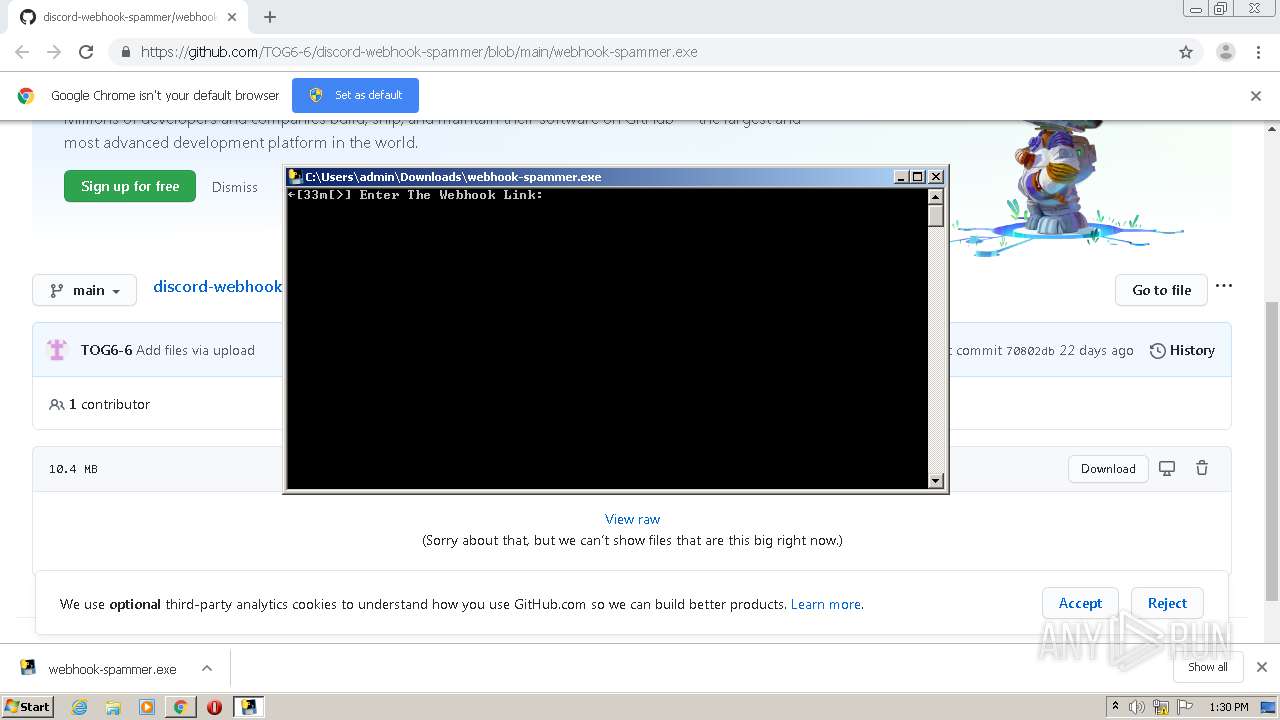This screenshot has height=720, width=1280.
Task: Close the downloads bar
Action: pyautogui.click(x=1261, y=667)
